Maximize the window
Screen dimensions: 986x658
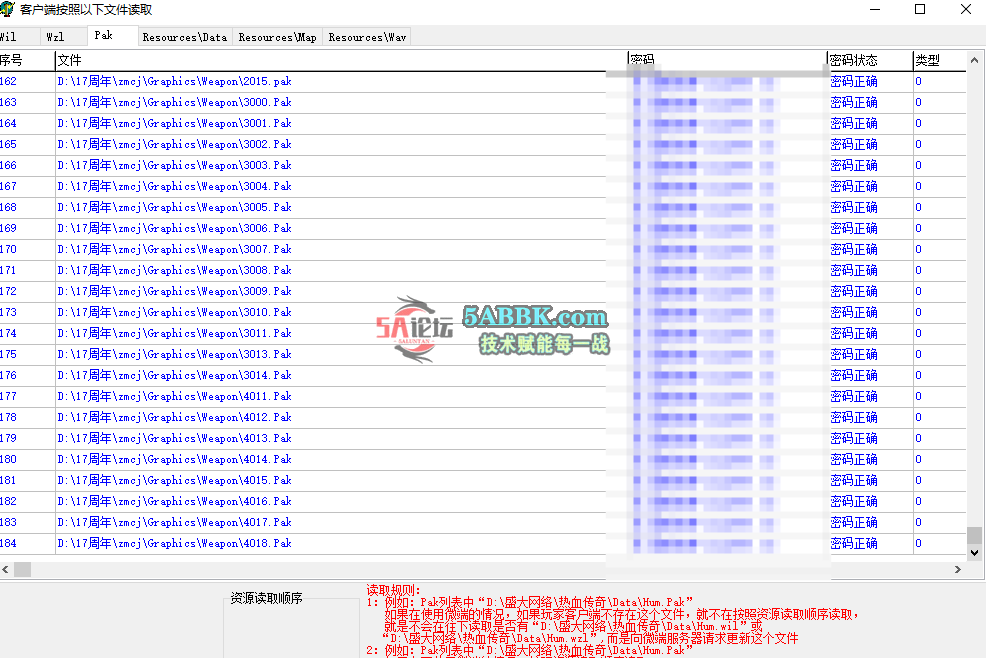[920, 9]
